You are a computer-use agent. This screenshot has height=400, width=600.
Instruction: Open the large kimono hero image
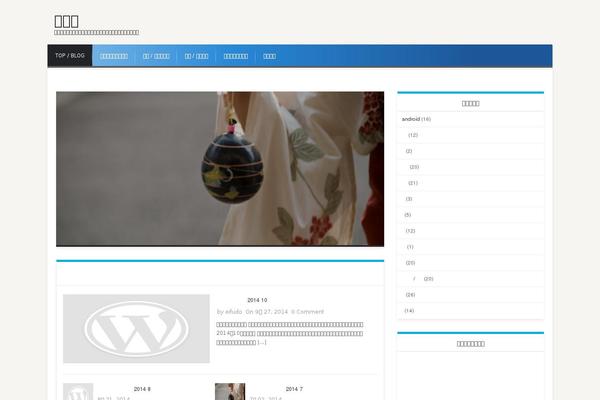[220, 169]
